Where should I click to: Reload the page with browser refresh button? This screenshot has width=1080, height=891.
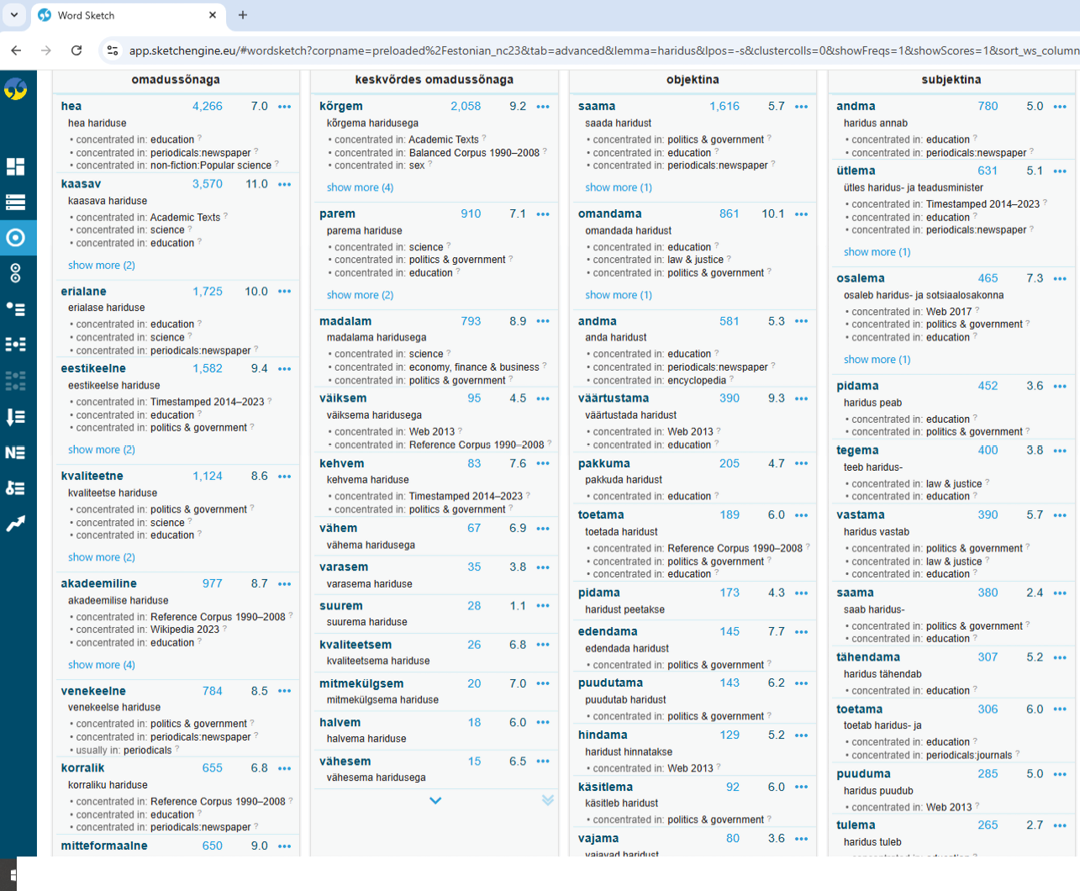coord(76,50)
